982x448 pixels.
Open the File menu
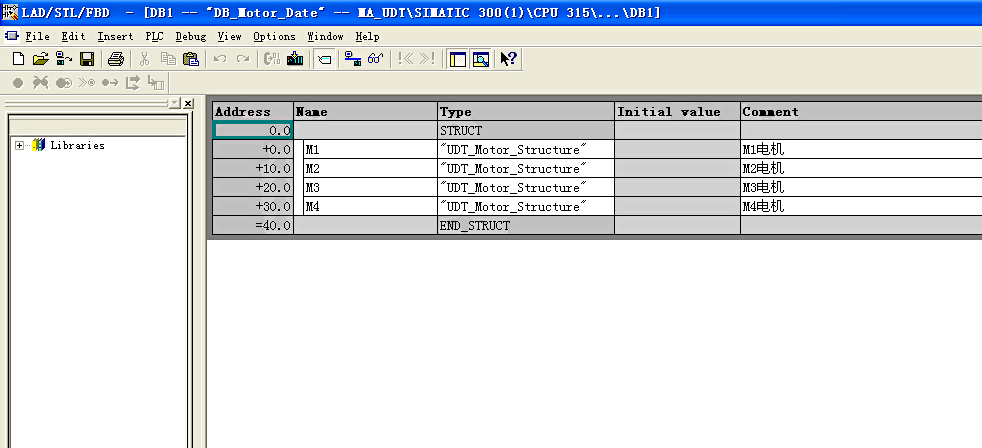point(37,36)
